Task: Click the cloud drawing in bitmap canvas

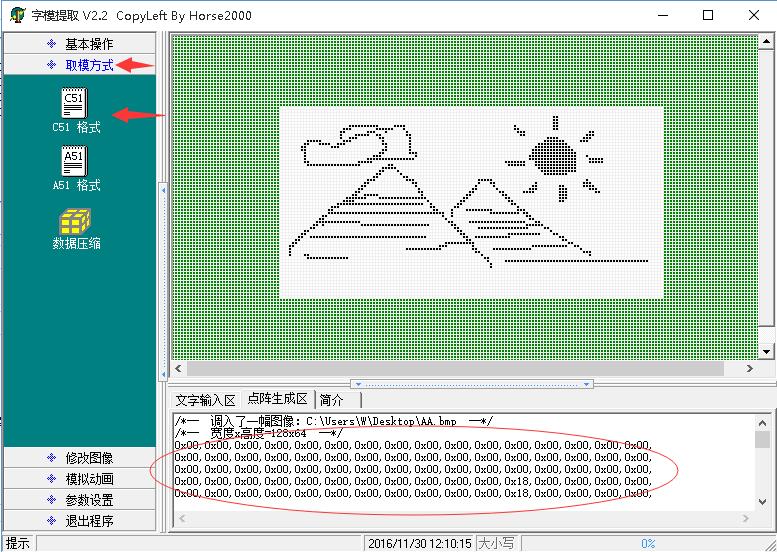Action: [x=359, y=145]
